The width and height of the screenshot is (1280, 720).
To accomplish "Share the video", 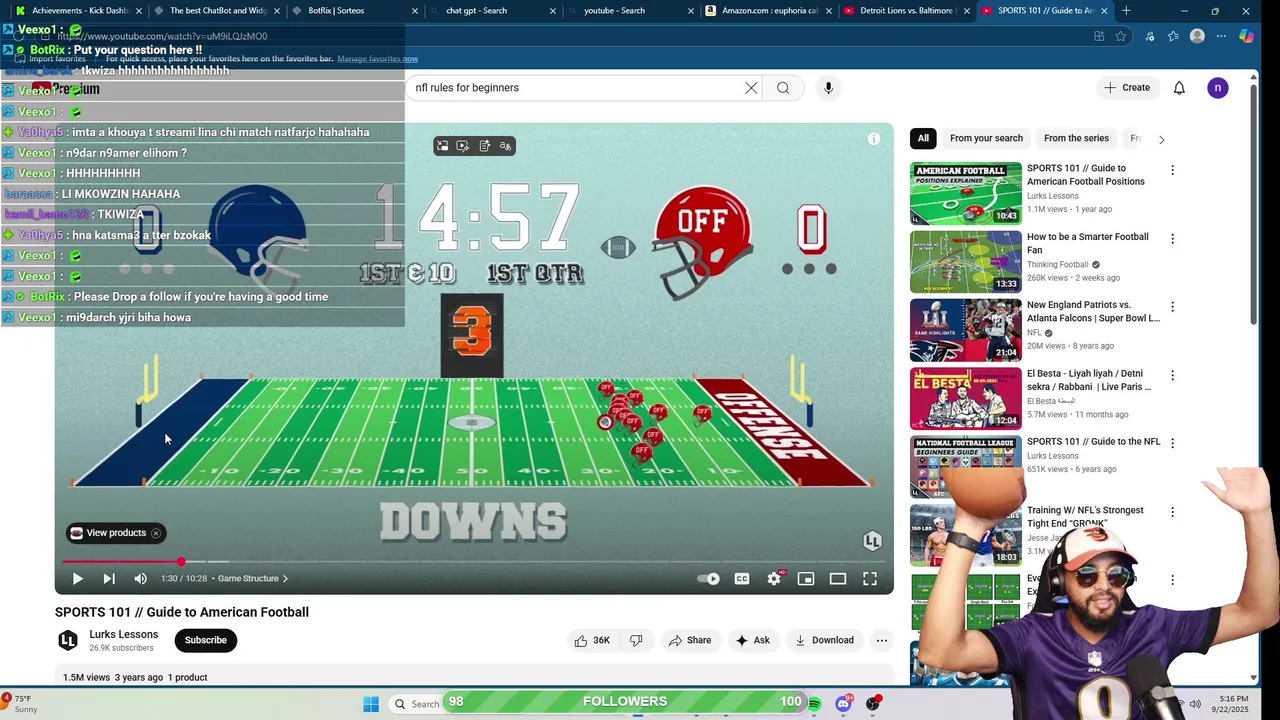I will [690, 640].
